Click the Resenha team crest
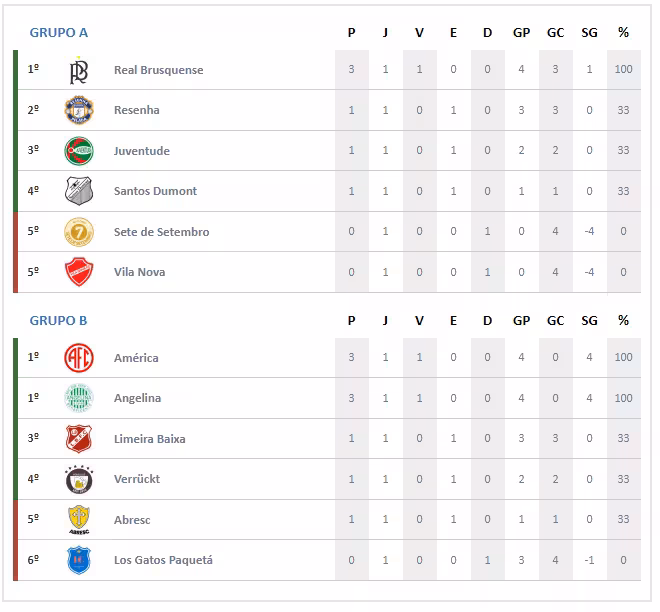 pos(78,110)
